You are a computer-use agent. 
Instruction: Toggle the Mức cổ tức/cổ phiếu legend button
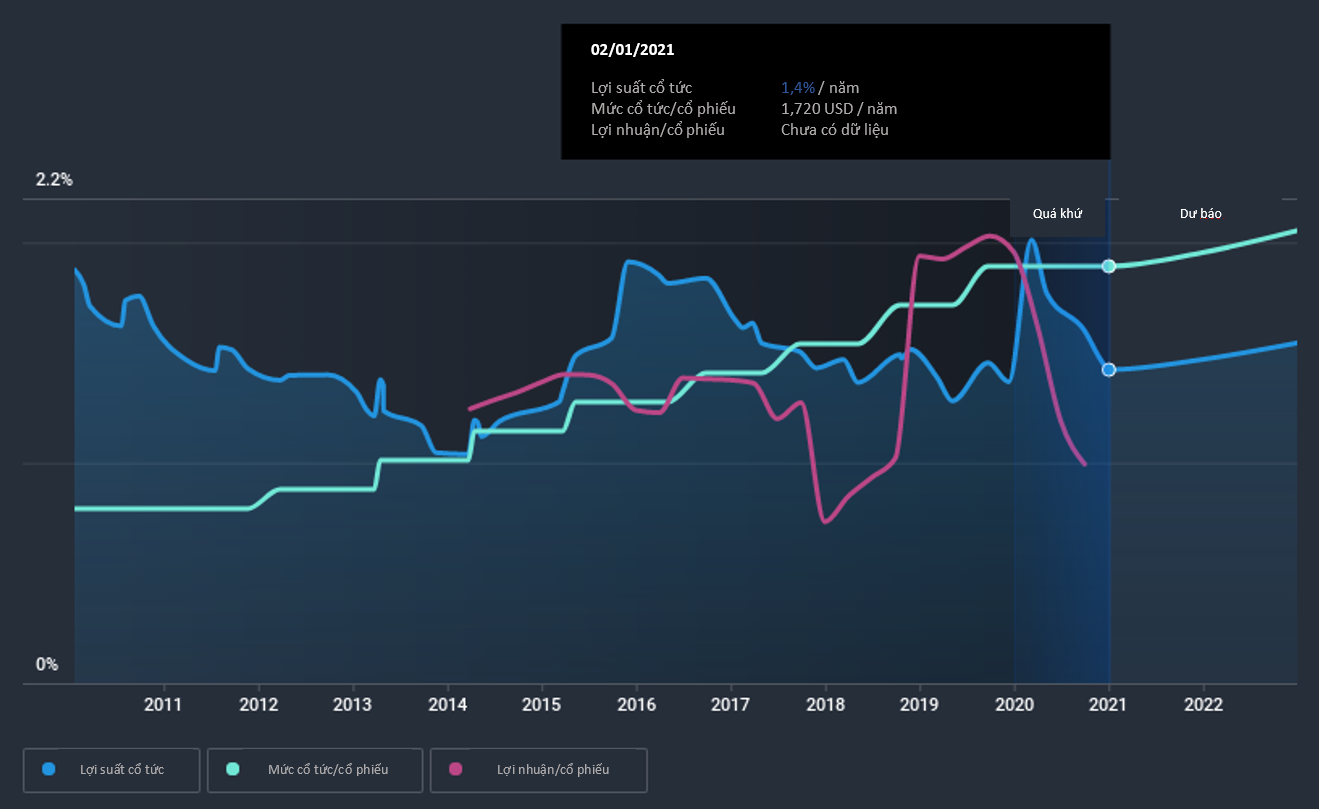point(315,770)
